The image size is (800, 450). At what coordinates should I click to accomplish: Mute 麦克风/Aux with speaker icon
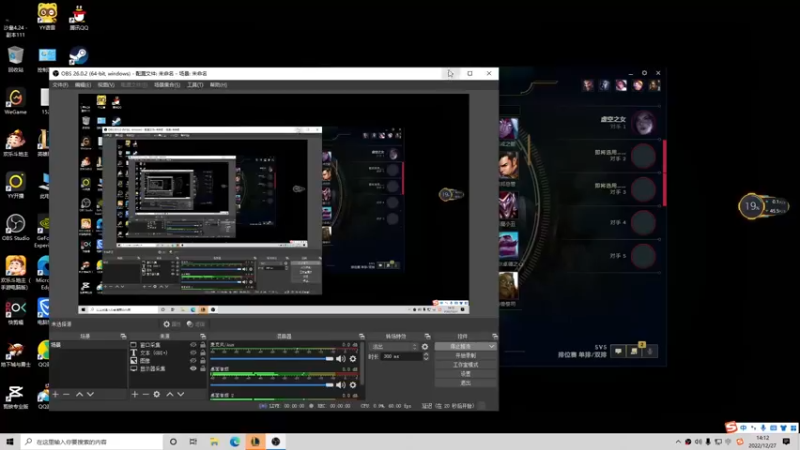[341, 359]
